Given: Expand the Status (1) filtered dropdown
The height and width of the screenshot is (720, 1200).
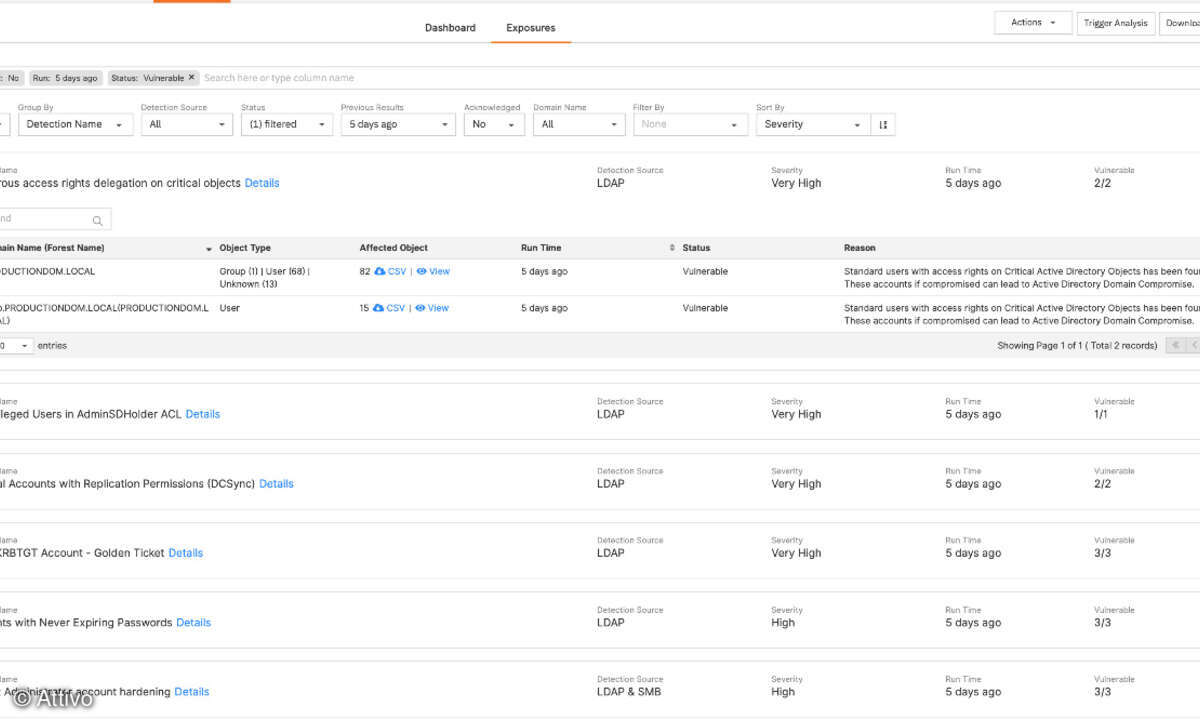Looking at the screenshot, I should 287,124.
